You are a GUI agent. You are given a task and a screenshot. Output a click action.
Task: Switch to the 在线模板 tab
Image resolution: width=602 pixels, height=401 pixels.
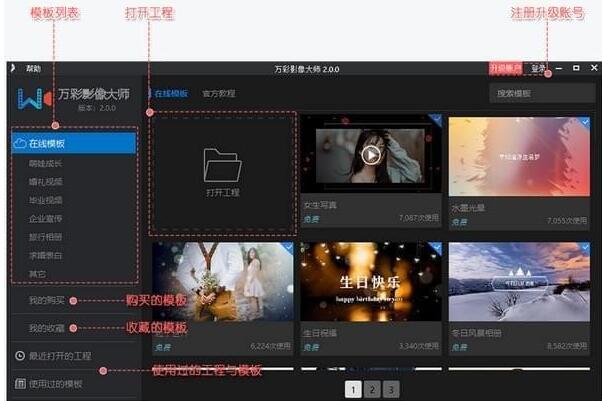coord(171,93)
